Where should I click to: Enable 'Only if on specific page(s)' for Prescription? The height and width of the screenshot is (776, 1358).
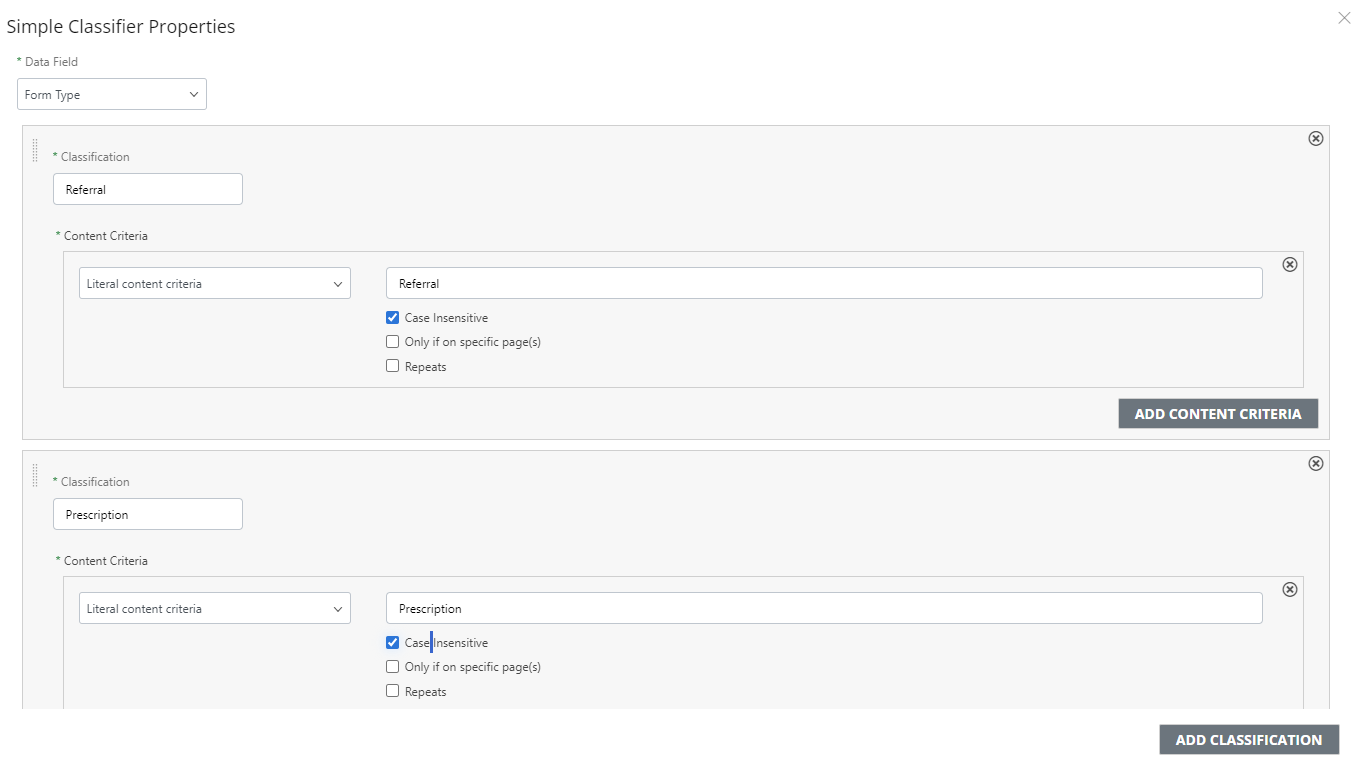(x=393, y=667)
